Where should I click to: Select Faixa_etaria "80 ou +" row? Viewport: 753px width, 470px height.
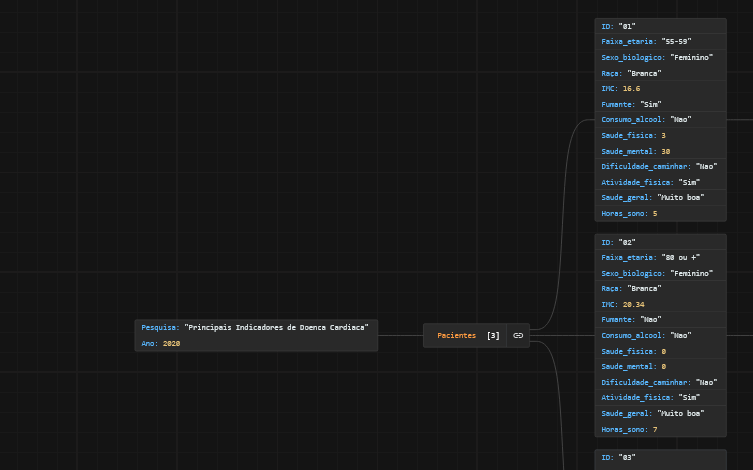[660, 258]
